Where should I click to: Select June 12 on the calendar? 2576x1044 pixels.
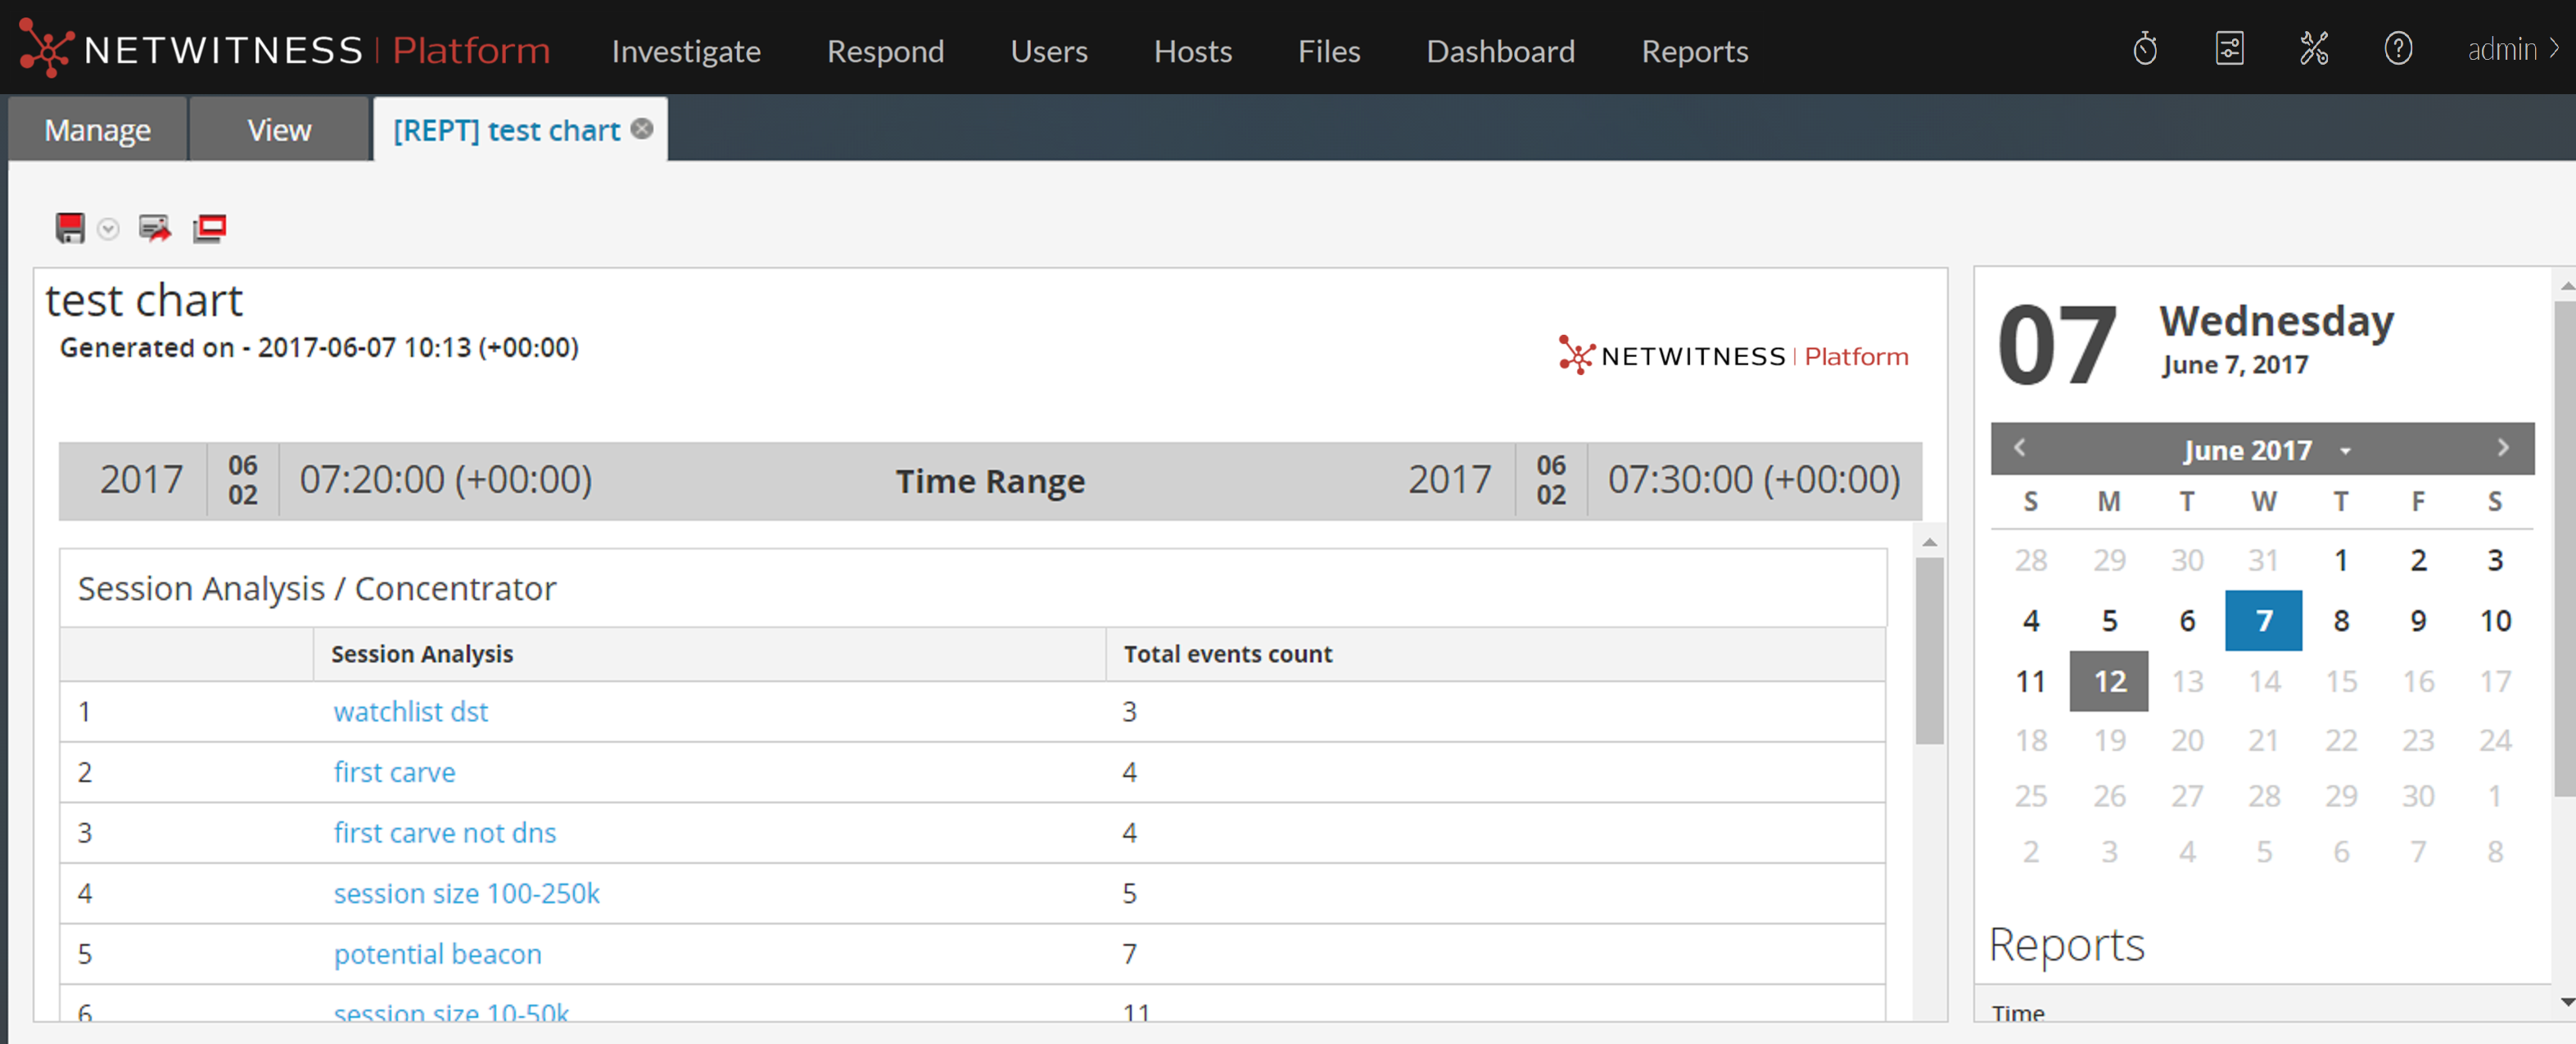[2109, 681]
